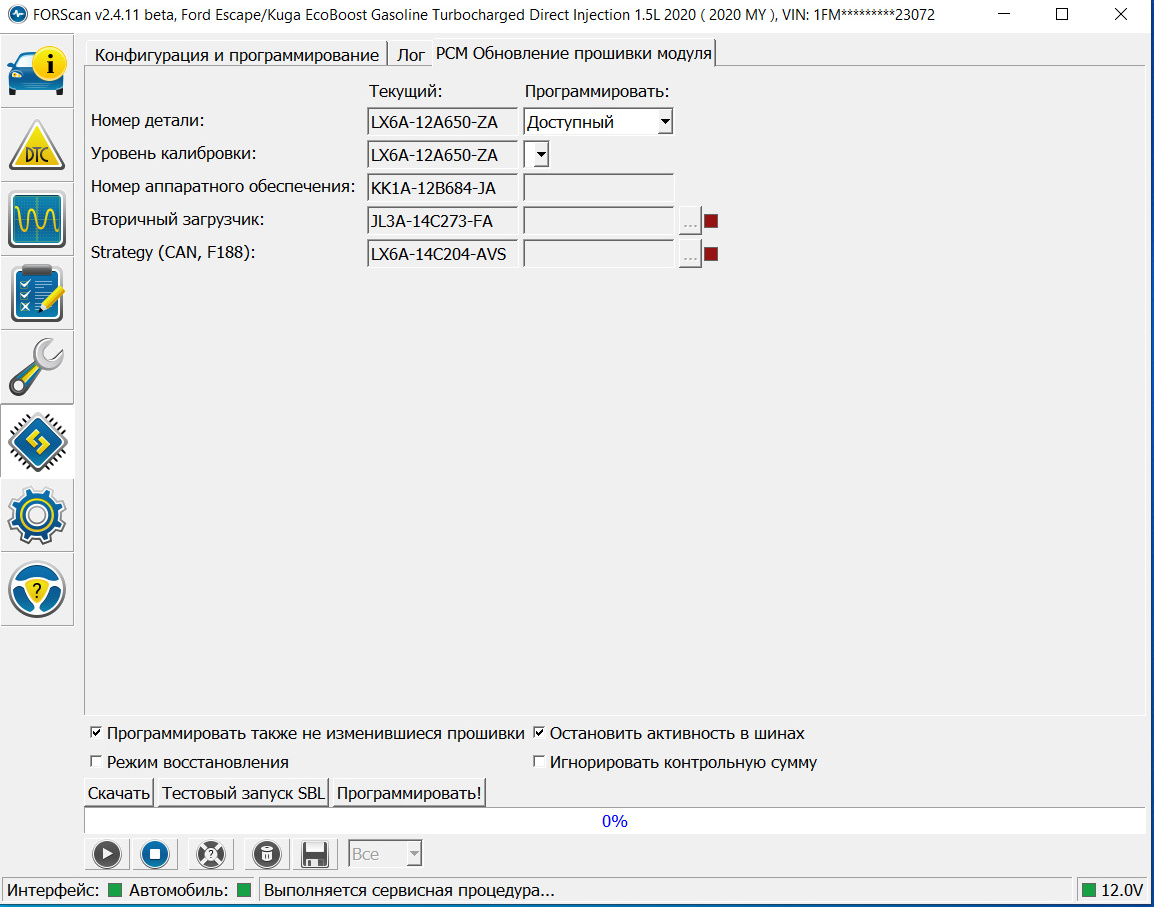1154x907 pixels.
Task: Open the DTC trouble codes section
Action: 37,146
